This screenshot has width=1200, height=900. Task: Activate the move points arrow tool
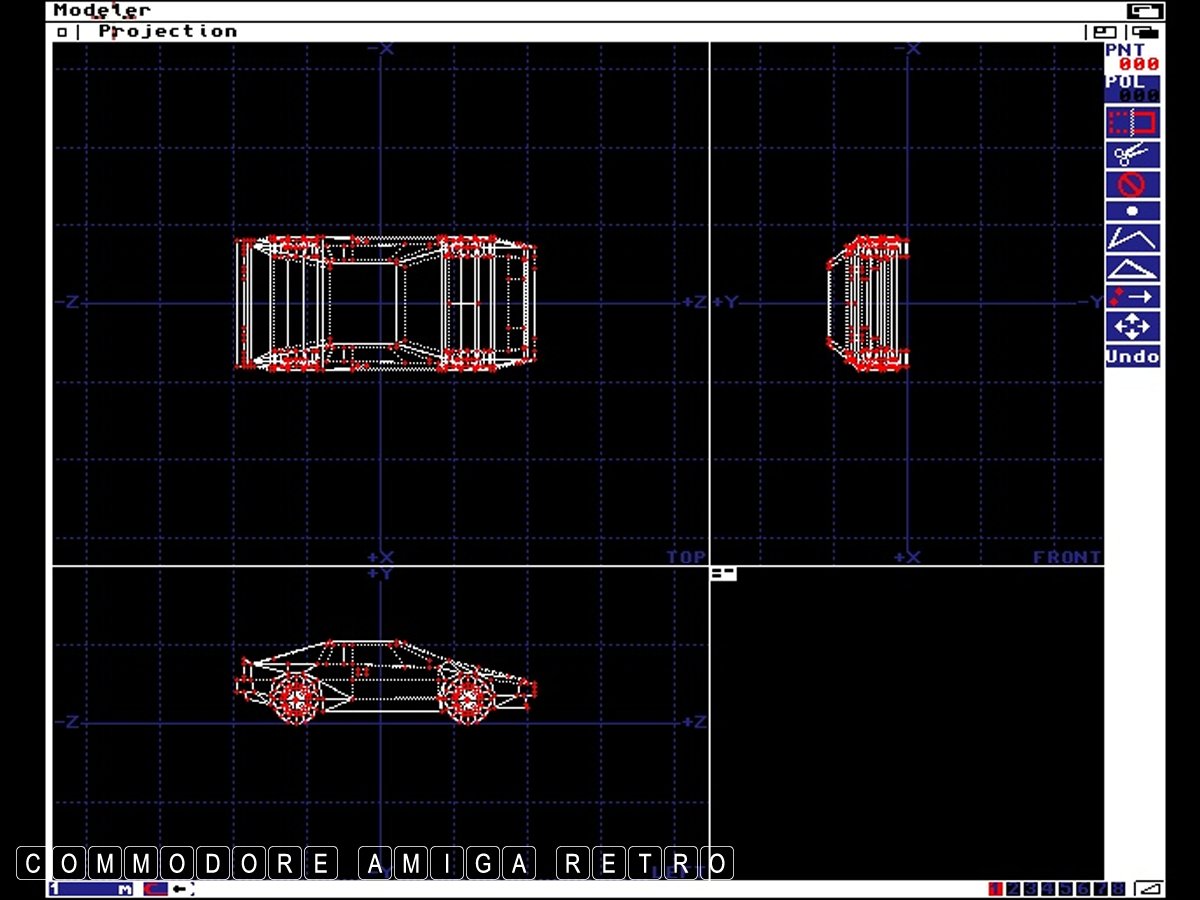pos(1132,297)
